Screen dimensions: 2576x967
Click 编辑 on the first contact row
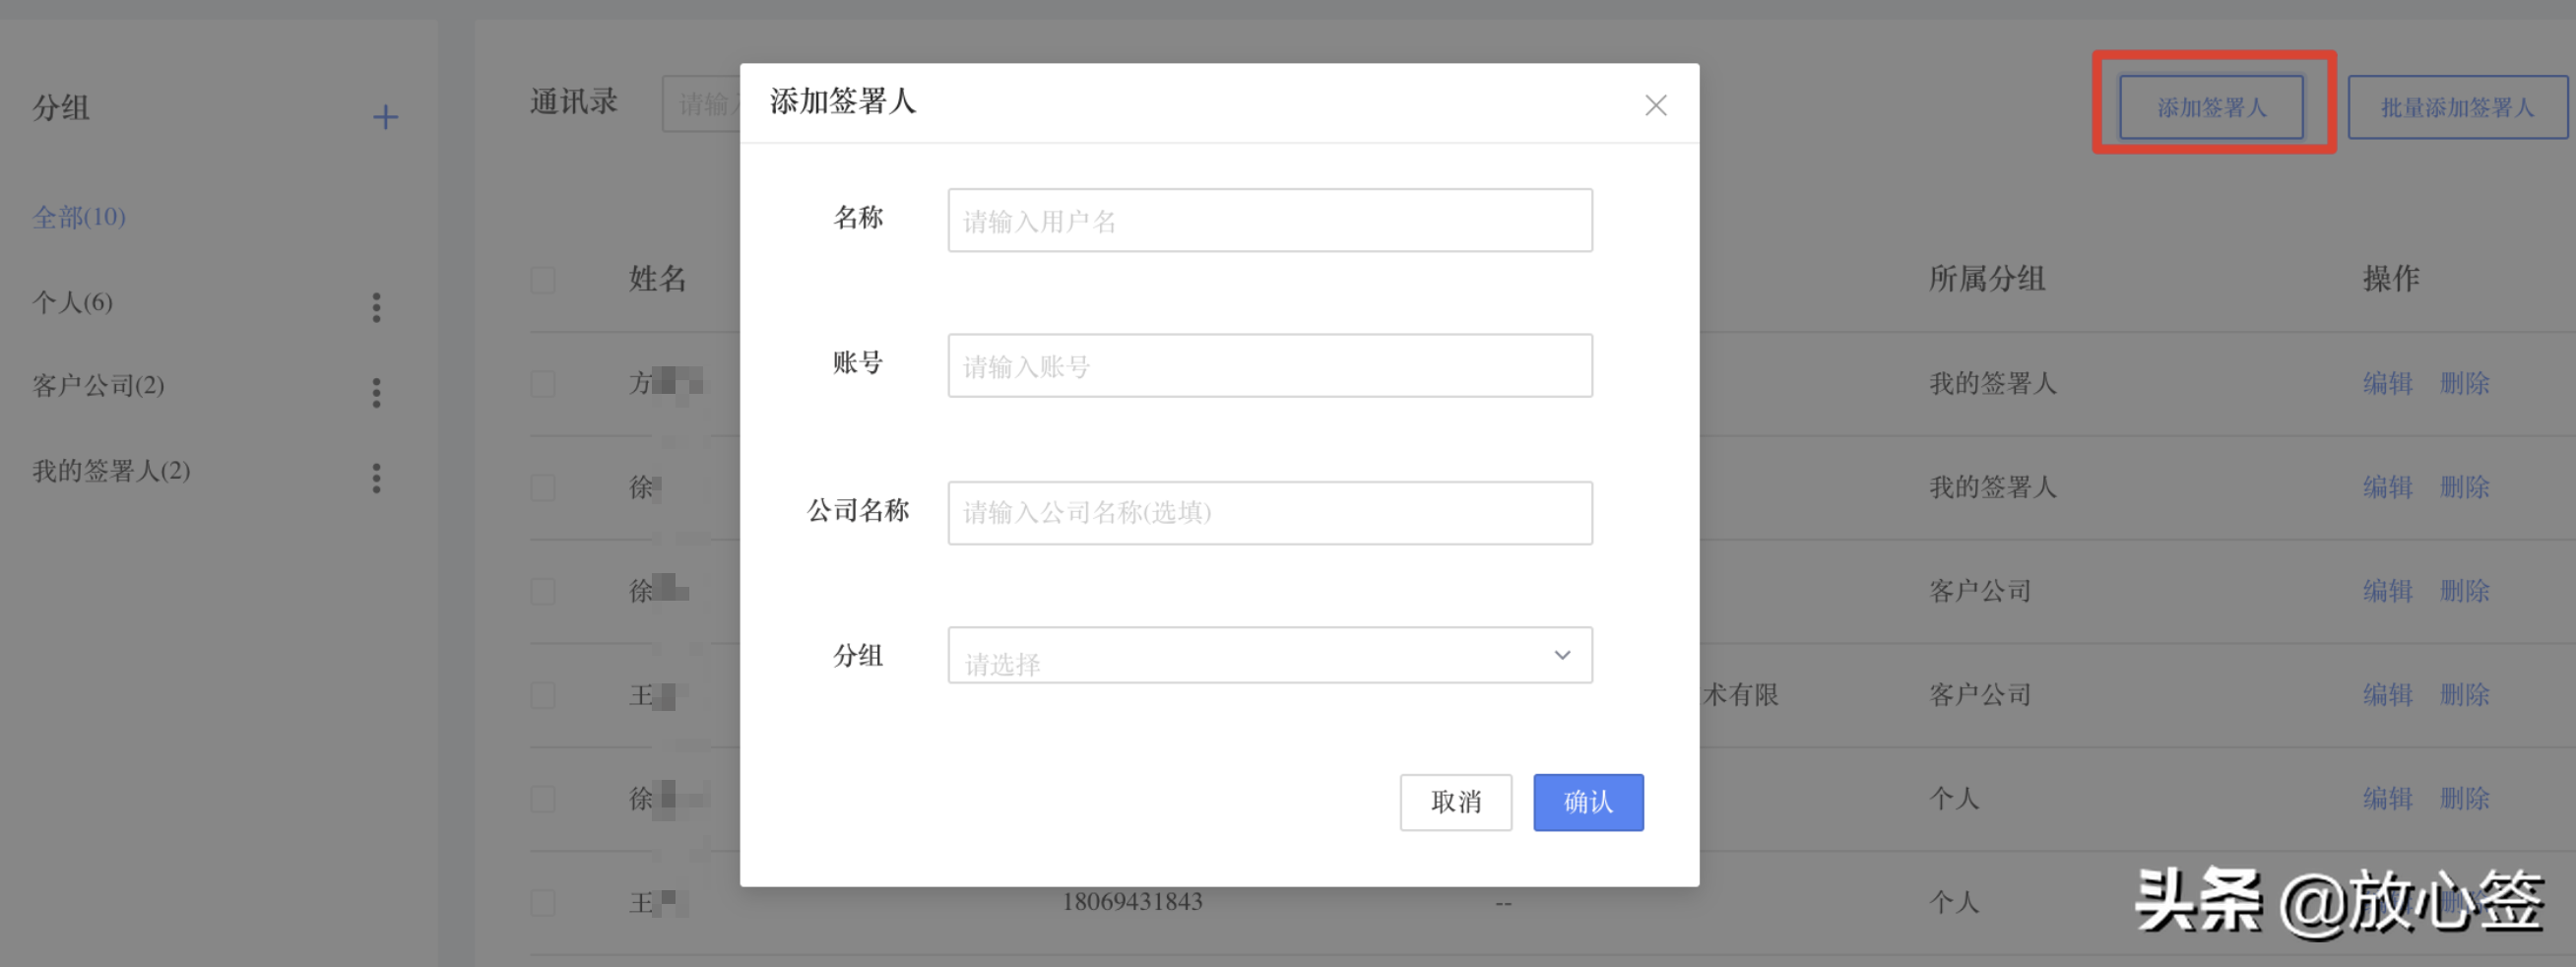(2389, 383)
